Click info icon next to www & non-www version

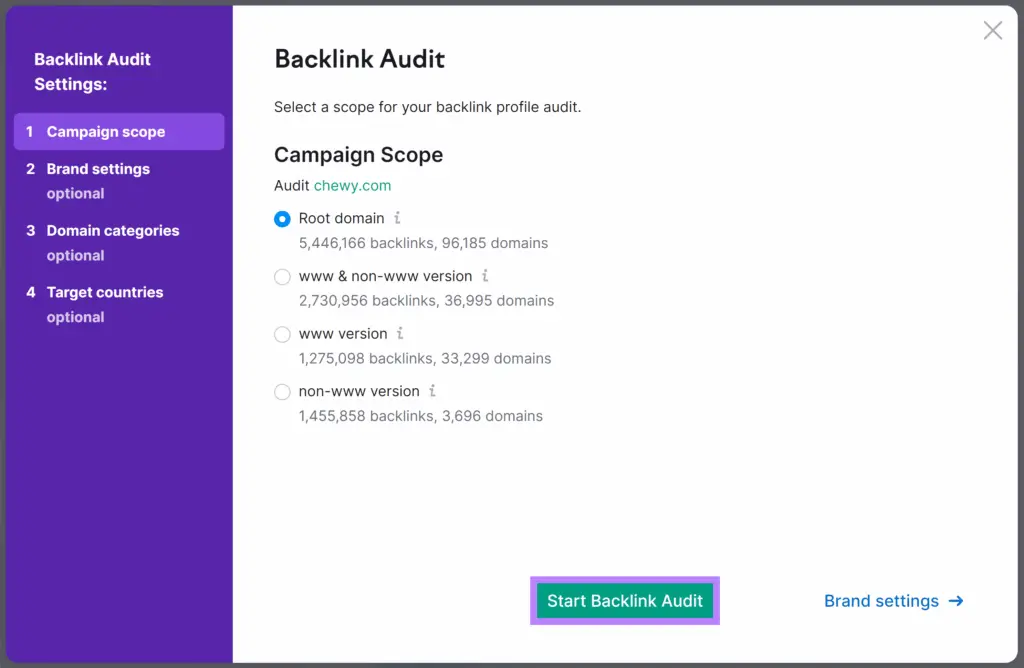[485, 276]
